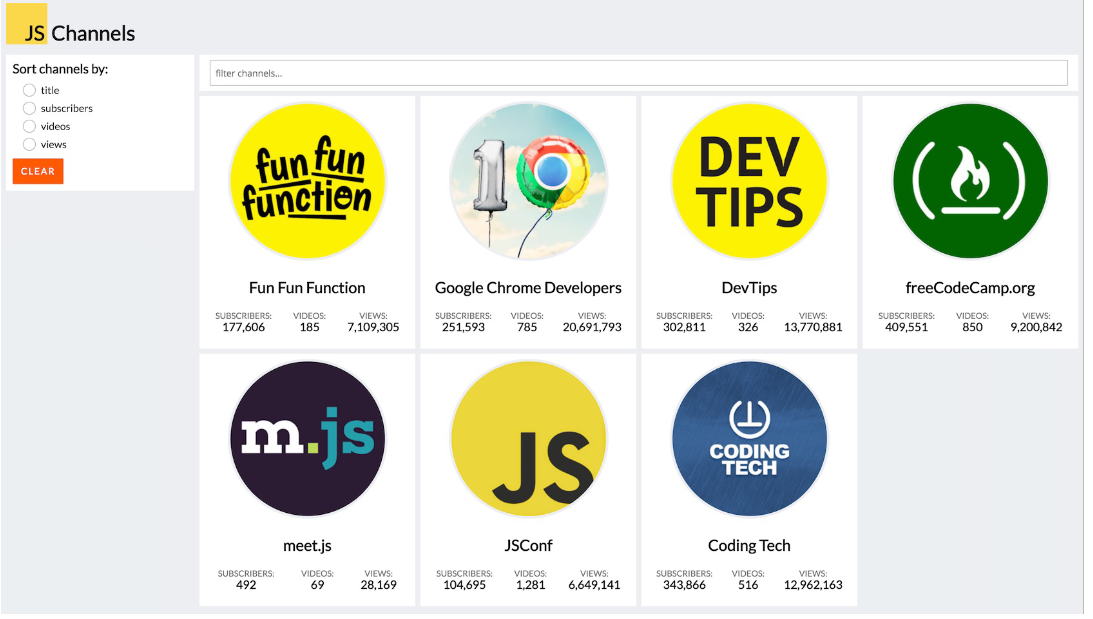Screen dimensions: 1093x619
Task: Click meet.js subscriber count 492
Action: click(246, 585)
